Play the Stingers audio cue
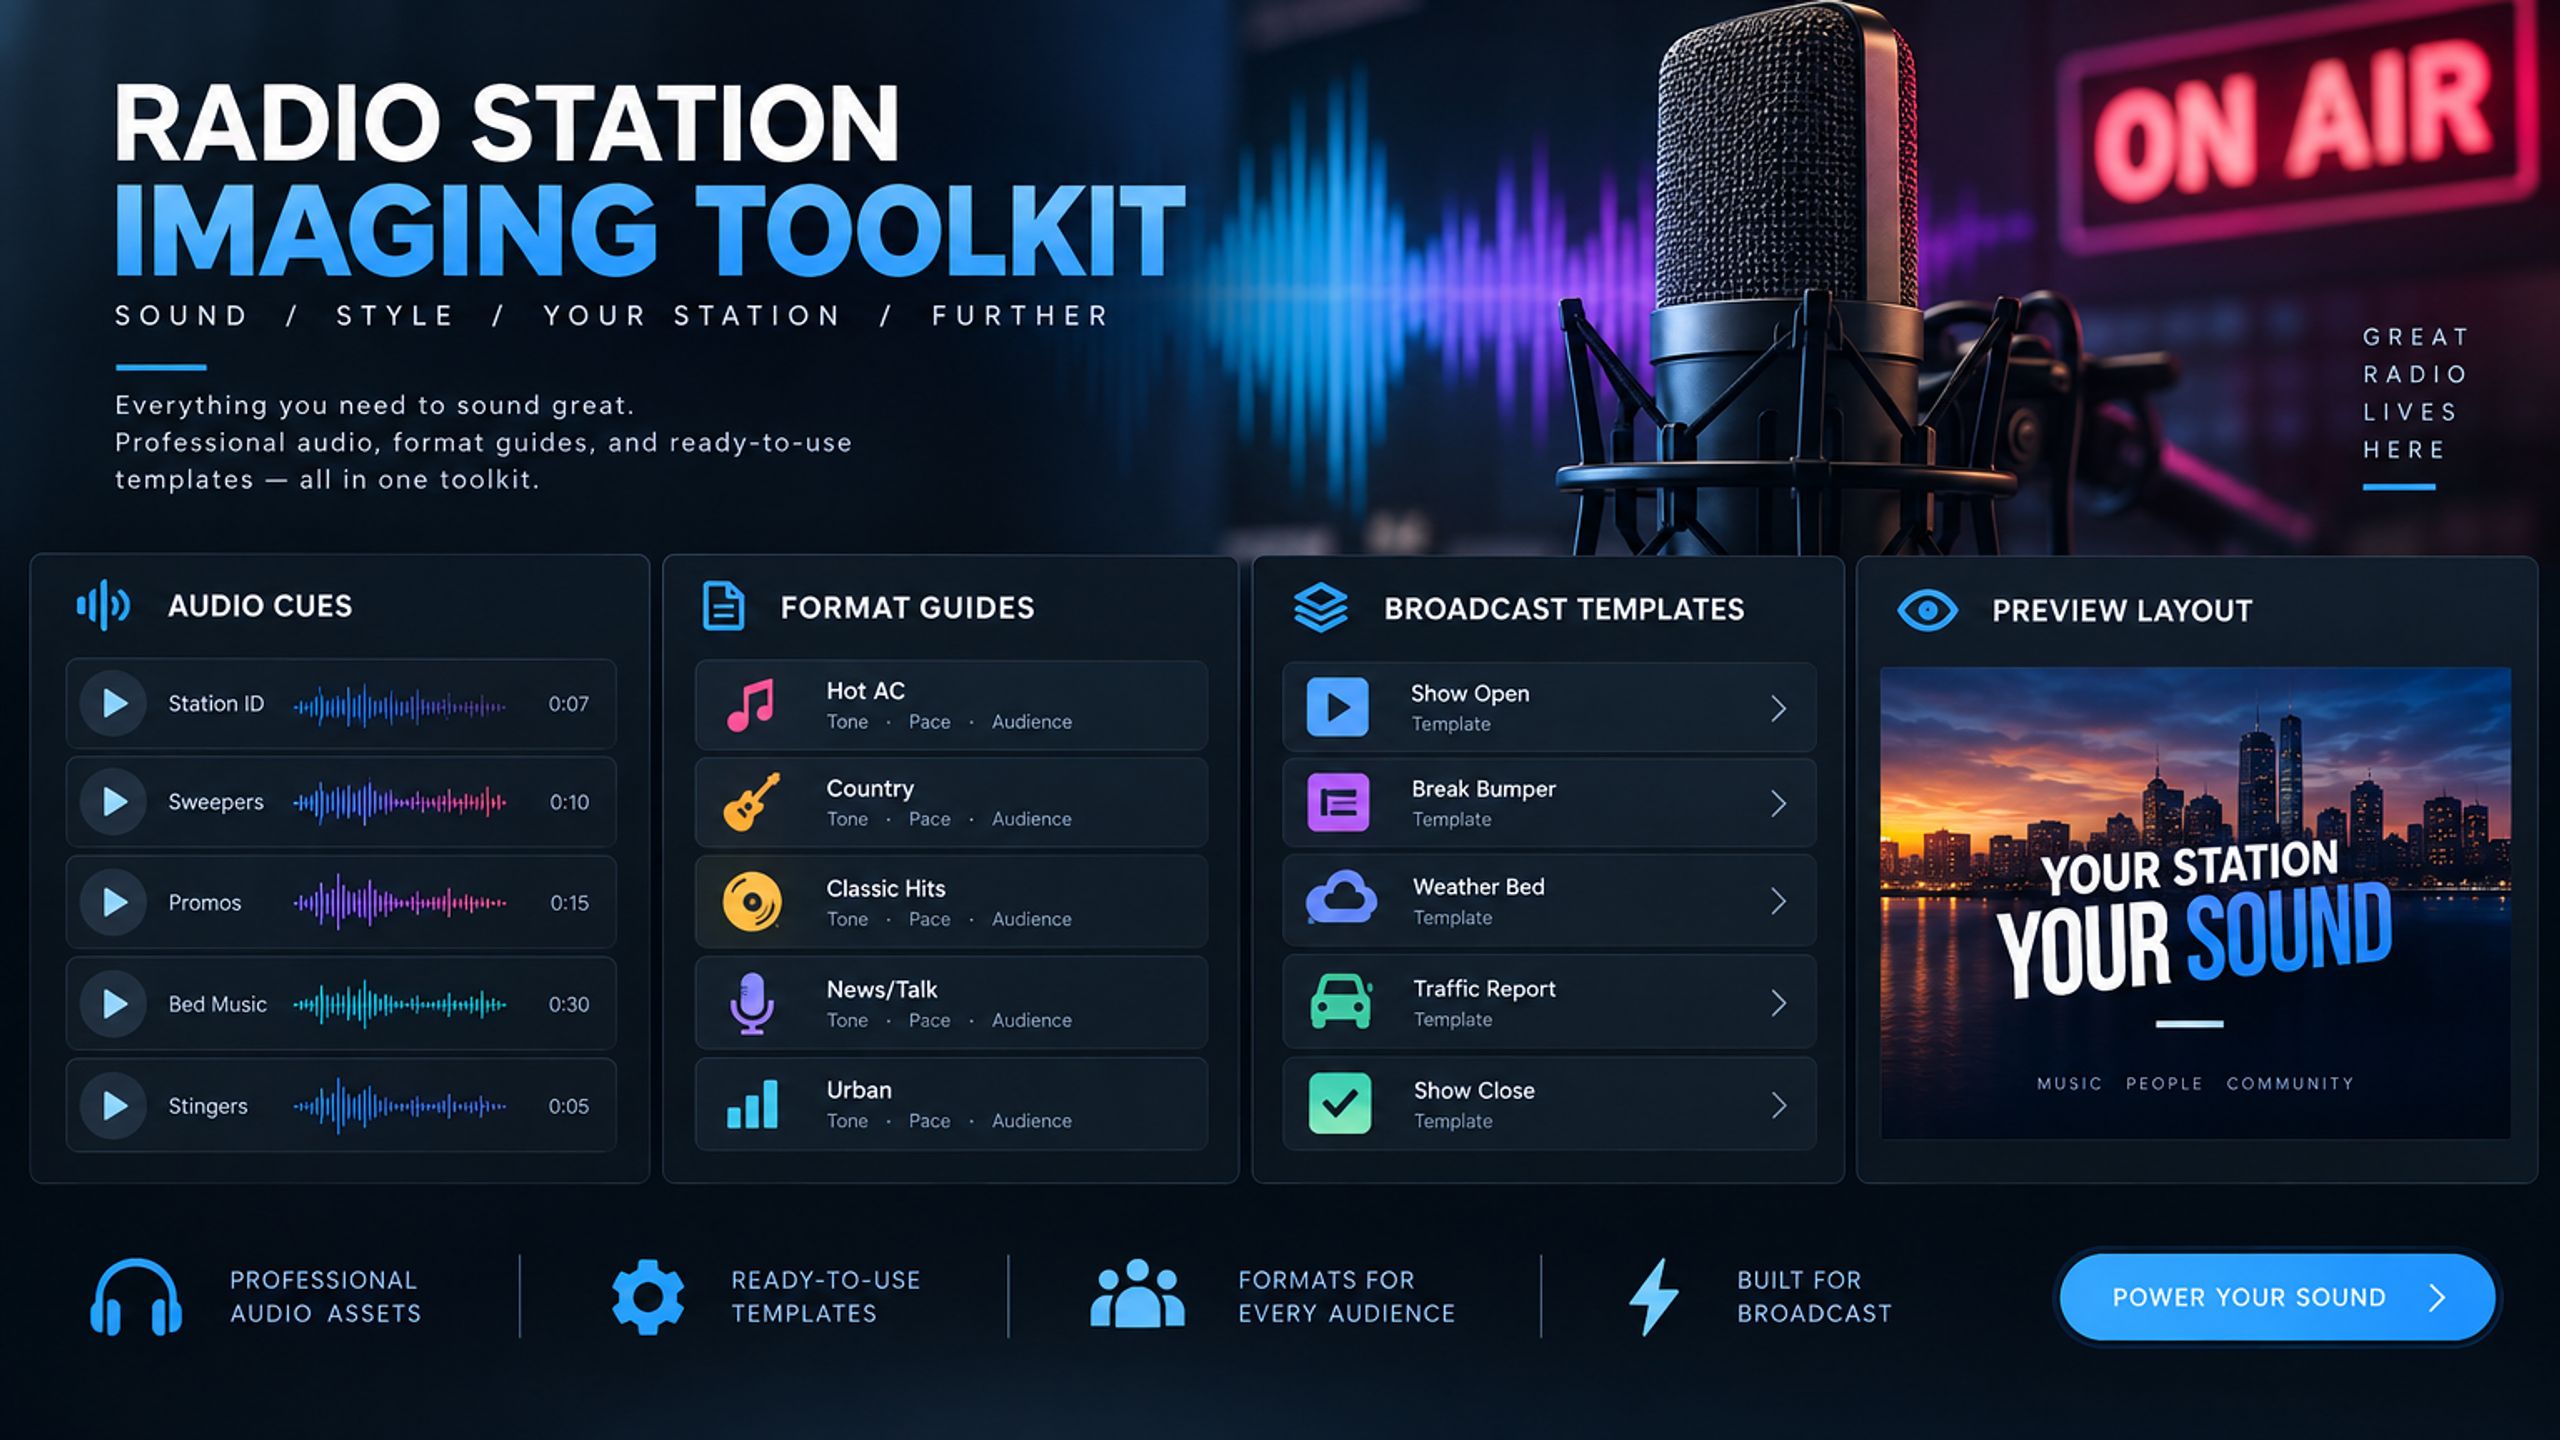Image resolution: width=2560 pixels, height=1440 pixels. tap(113, 1105)
